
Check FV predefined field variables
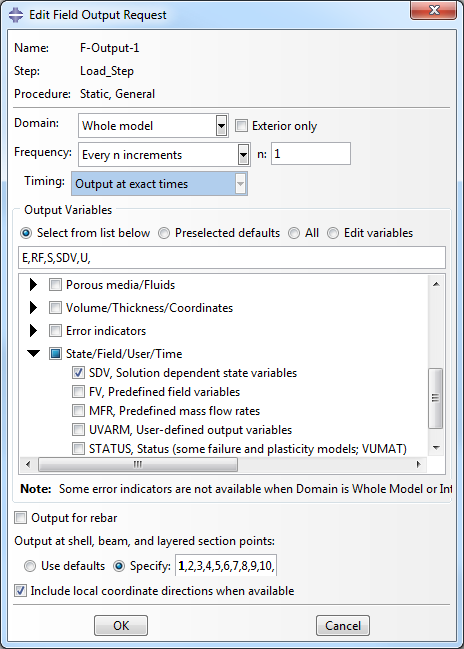tap(78, 392)
